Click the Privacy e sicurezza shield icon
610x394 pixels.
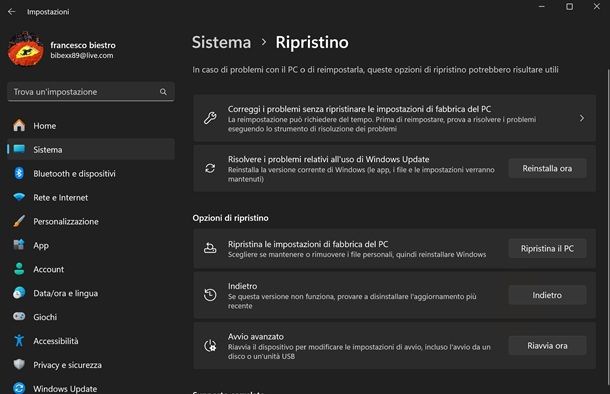[x=19, y=364]
